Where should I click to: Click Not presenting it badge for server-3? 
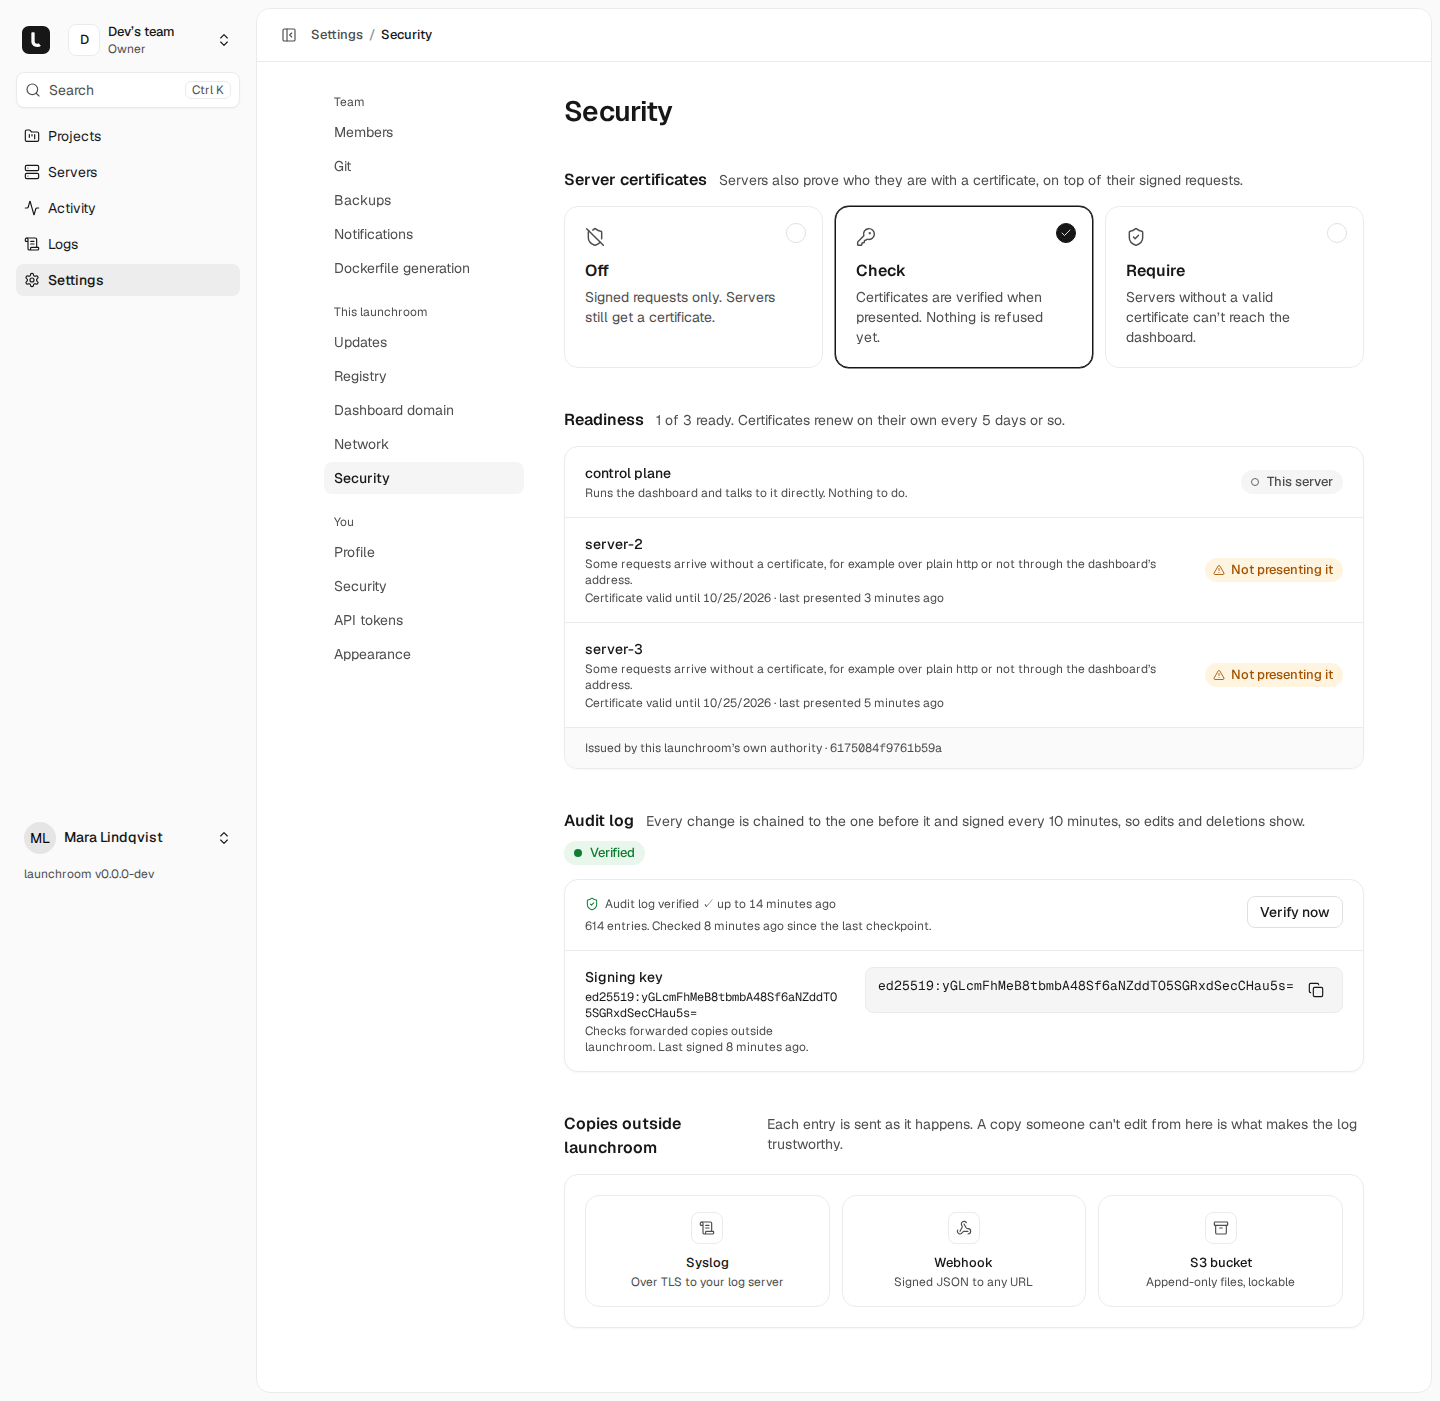[x=1274, y=675]
